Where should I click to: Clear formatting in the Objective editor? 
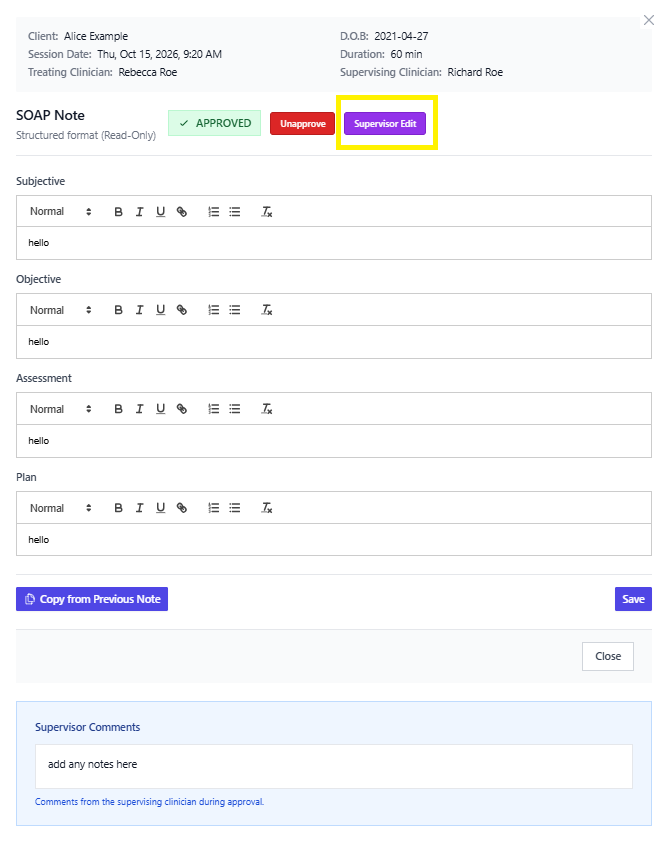click(267, 310)
